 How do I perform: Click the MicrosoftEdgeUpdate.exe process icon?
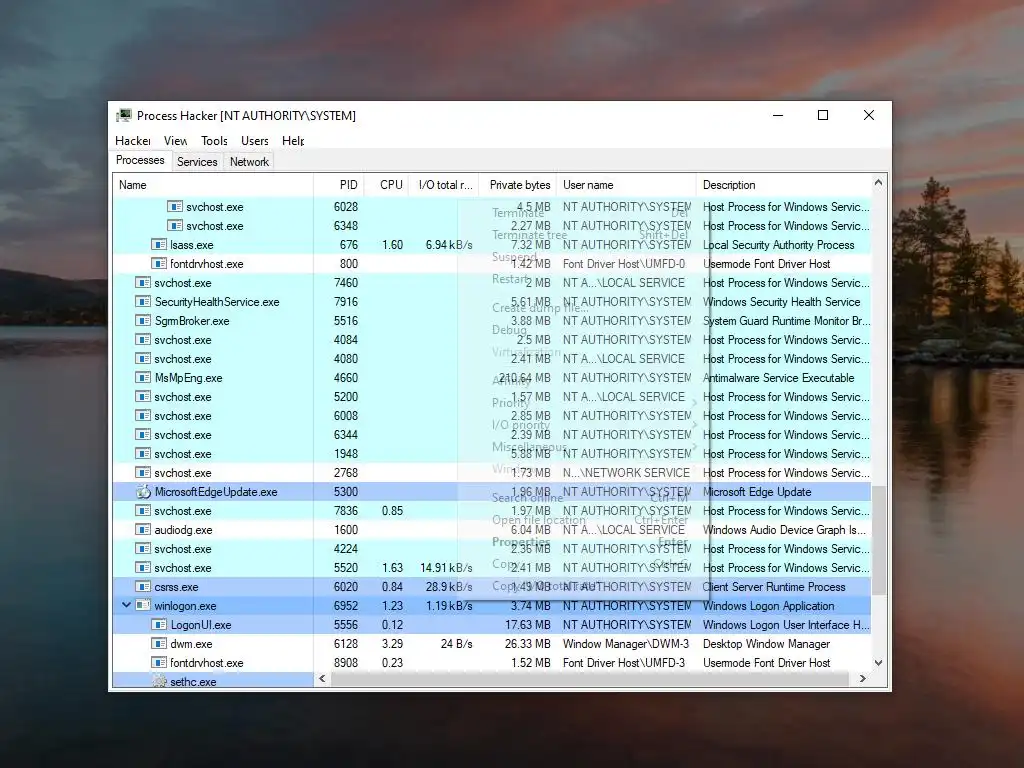[x=143, y=492]
